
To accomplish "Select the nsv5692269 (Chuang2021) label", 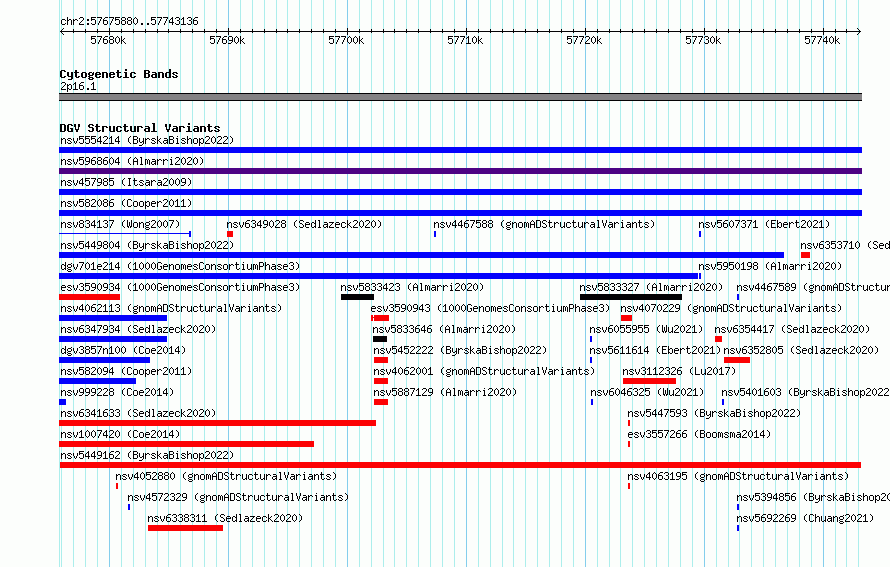I will pos(805,518).
